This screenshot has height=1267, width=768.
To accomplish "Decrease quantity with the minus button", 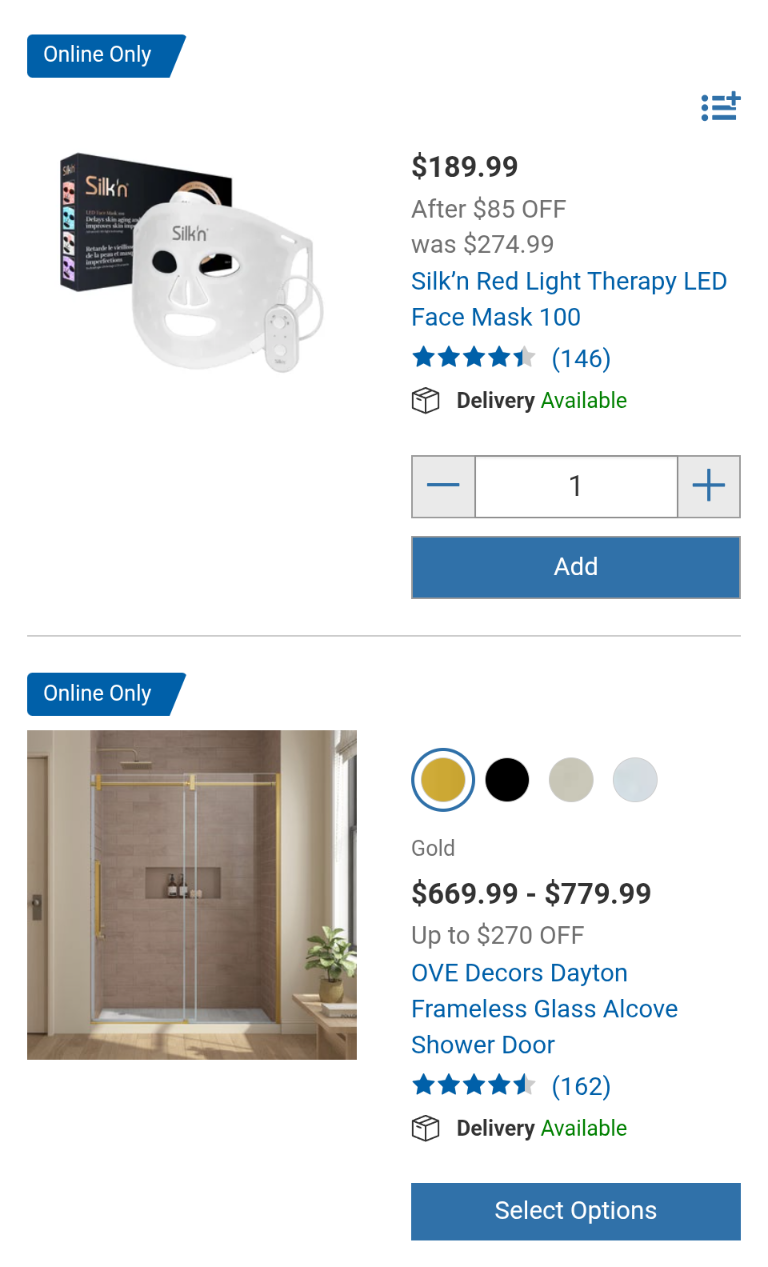I will click(x=443, y=487).
